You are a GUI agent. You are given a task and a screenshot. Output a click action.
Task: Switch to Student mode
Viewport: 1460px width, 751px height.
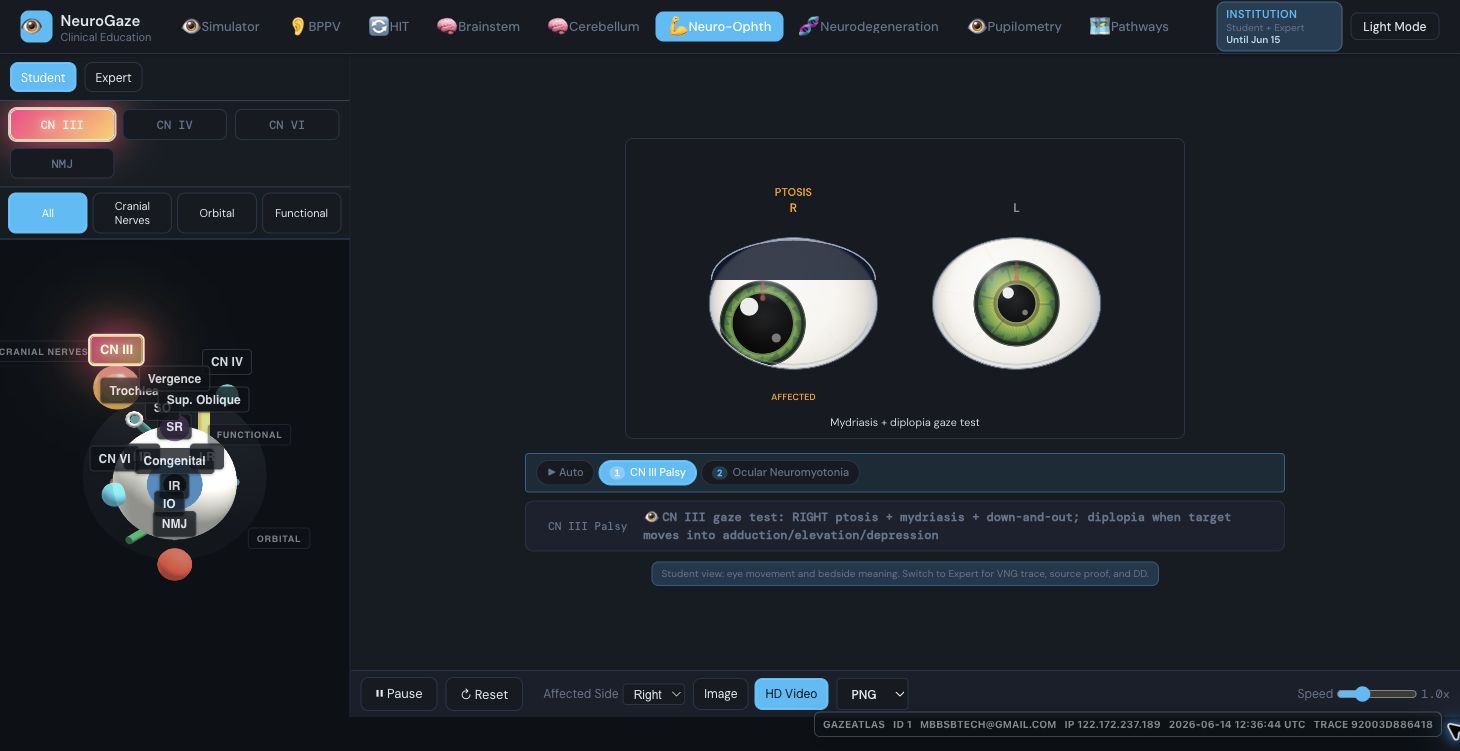coord(43,77)
